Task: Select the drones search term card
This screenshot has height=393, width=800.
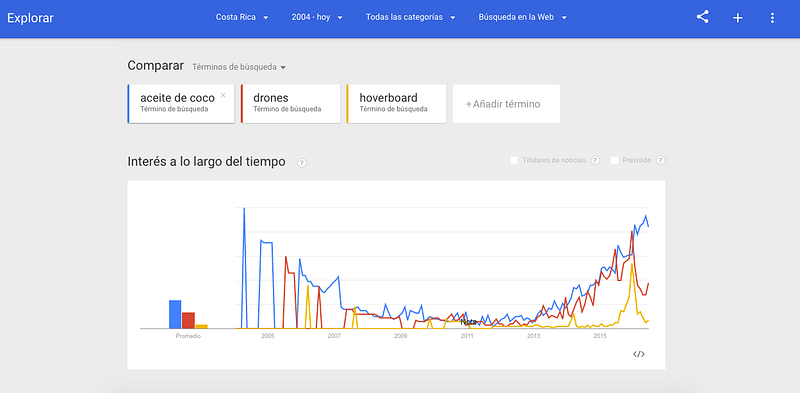Action: 290,104
